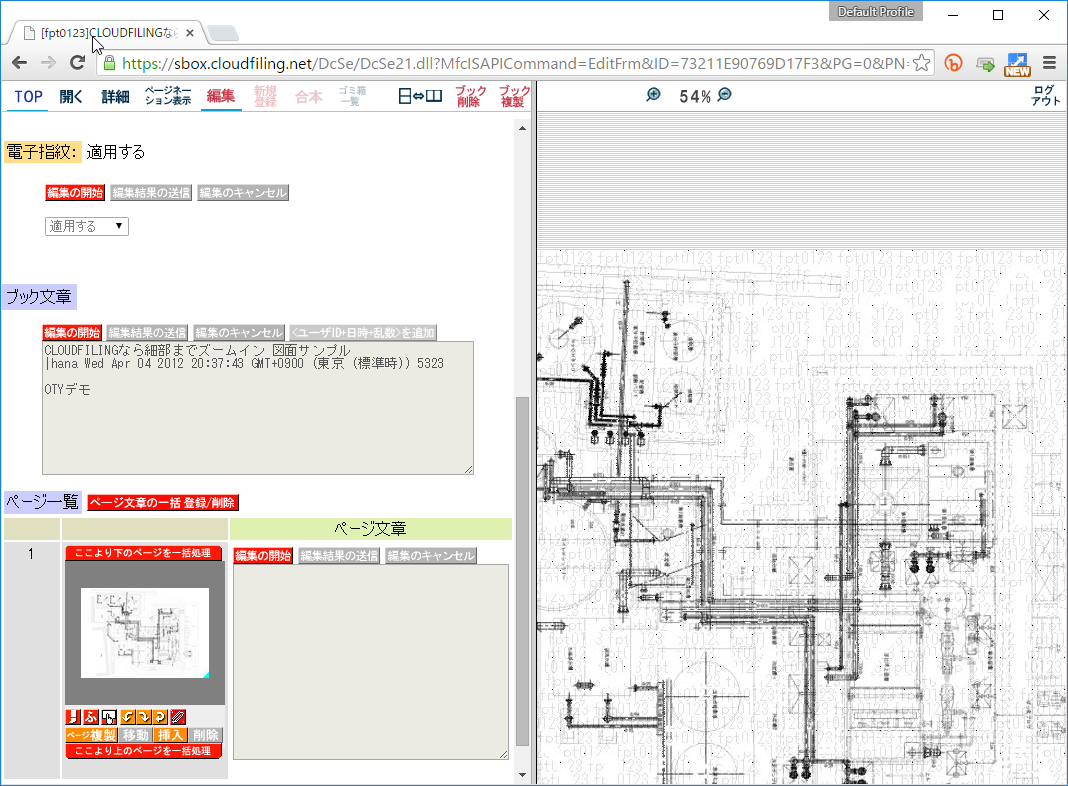The image size is (1068, 786).
Task: Open the 詳細 menu item
Action: pos(115,97)
